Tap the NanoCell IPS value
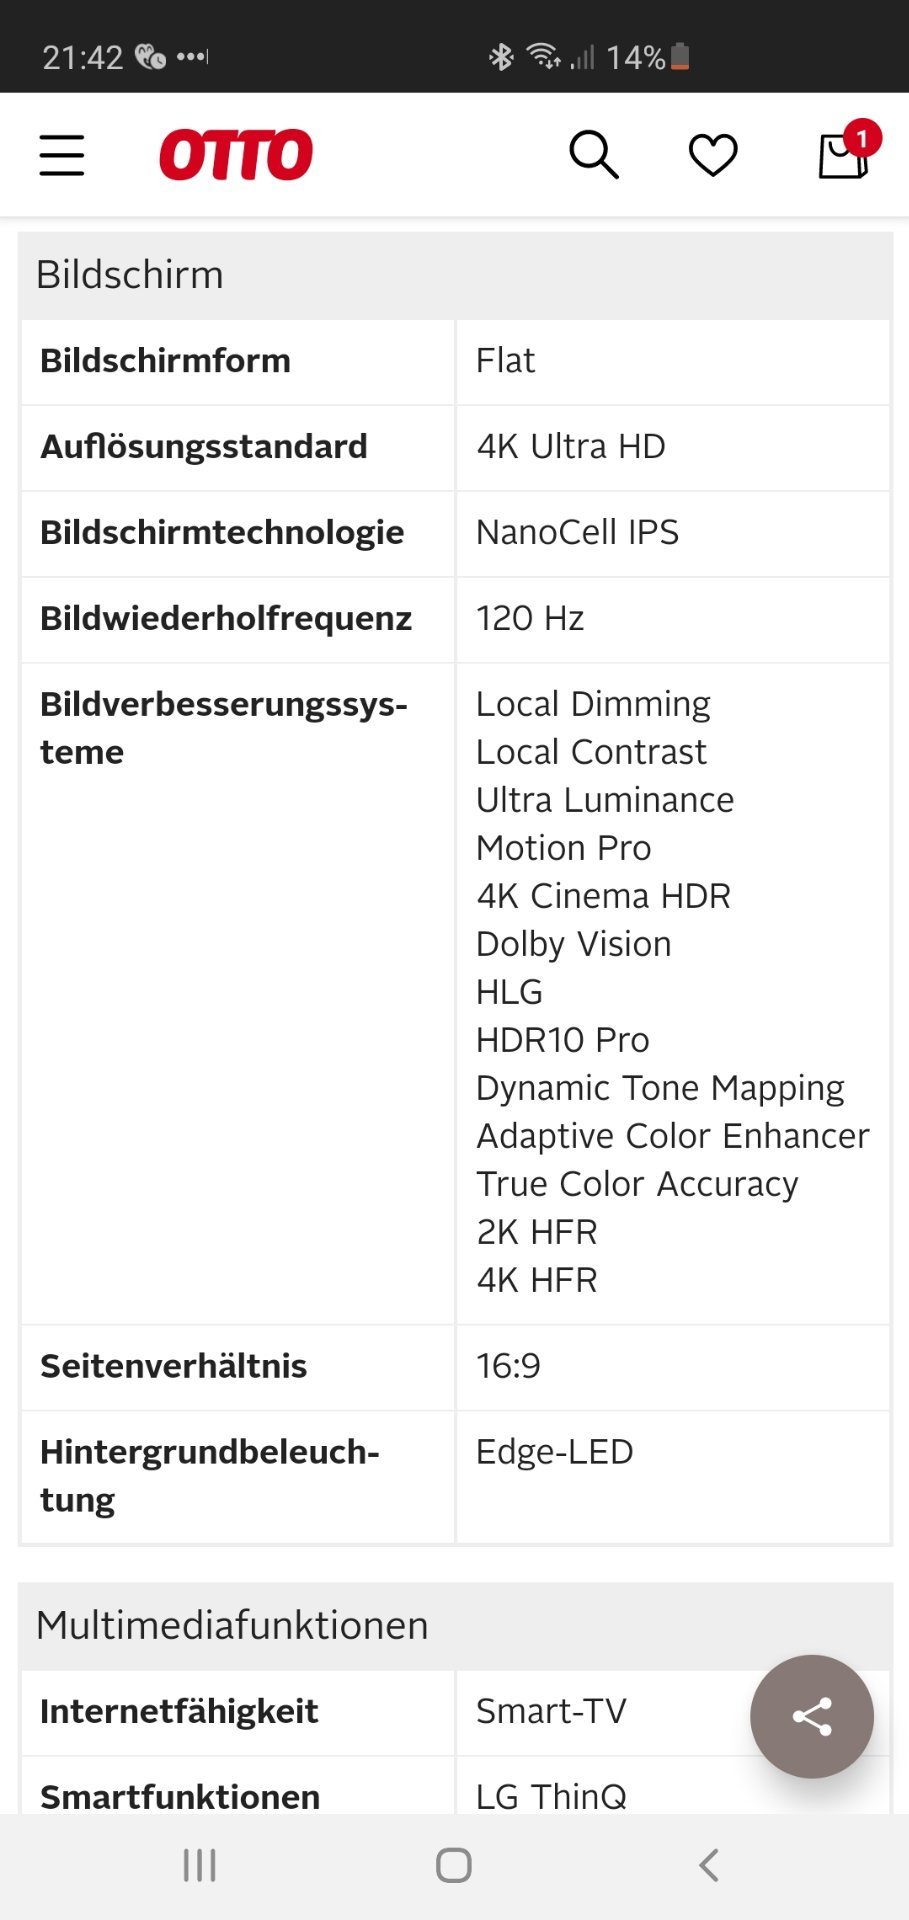 [x=577, y=533]
